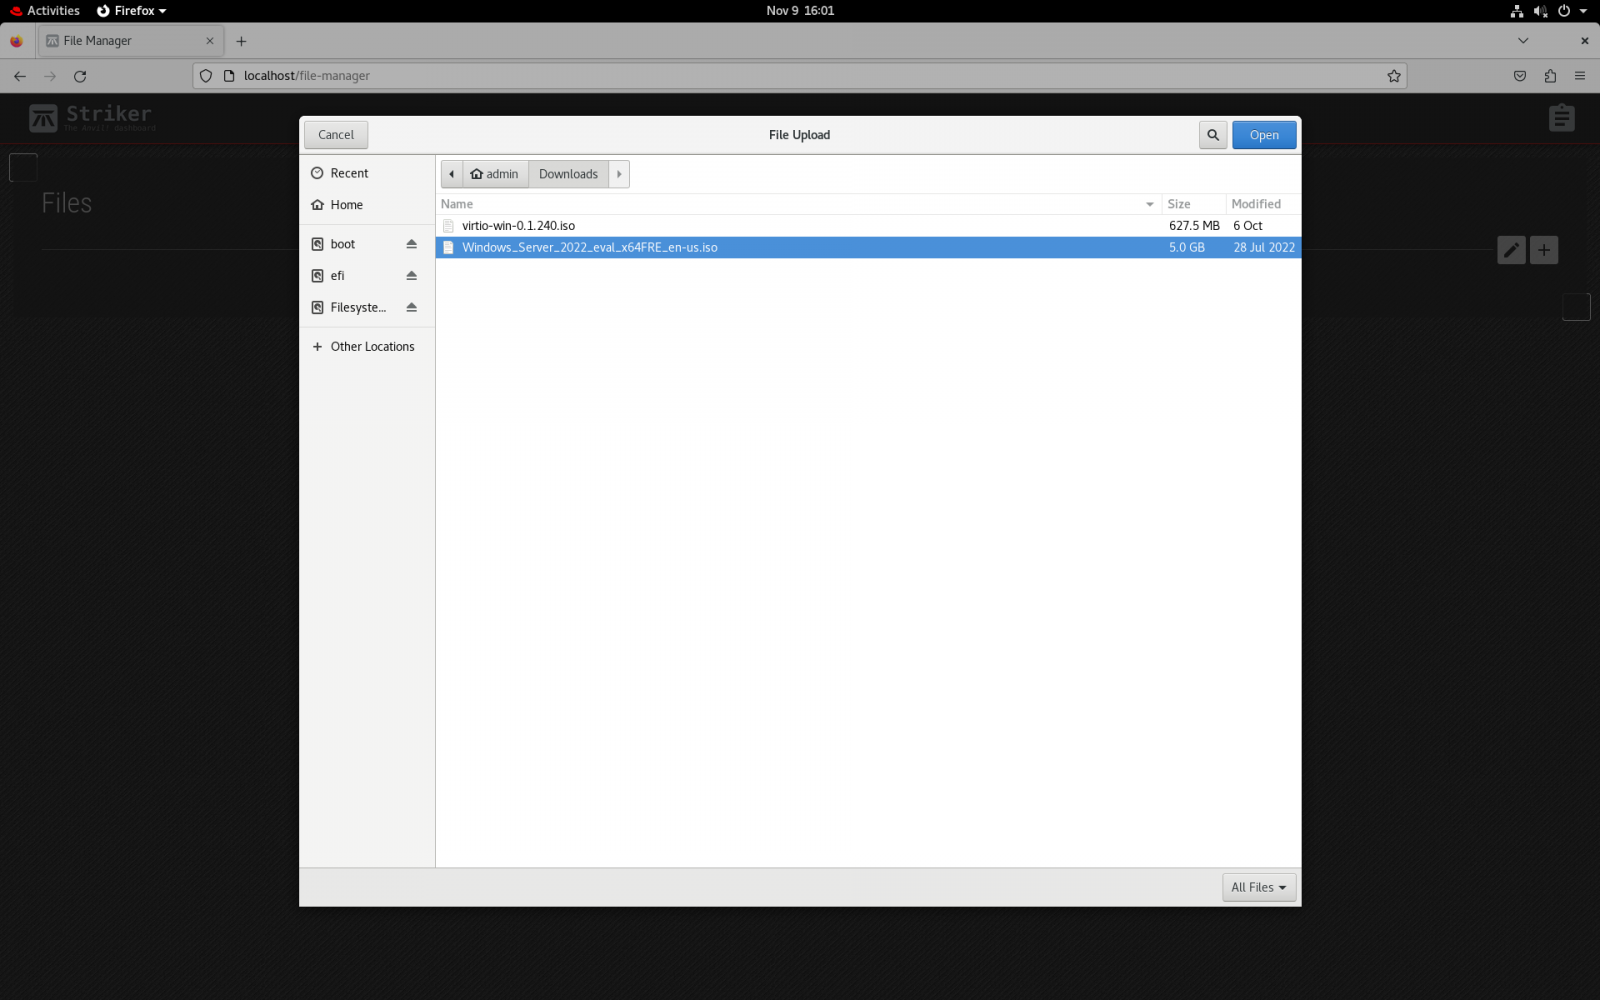The width and height of the screenshot is (1600, 1000).
Task: Eject the Filesystem volume
Action: (411, 308)
